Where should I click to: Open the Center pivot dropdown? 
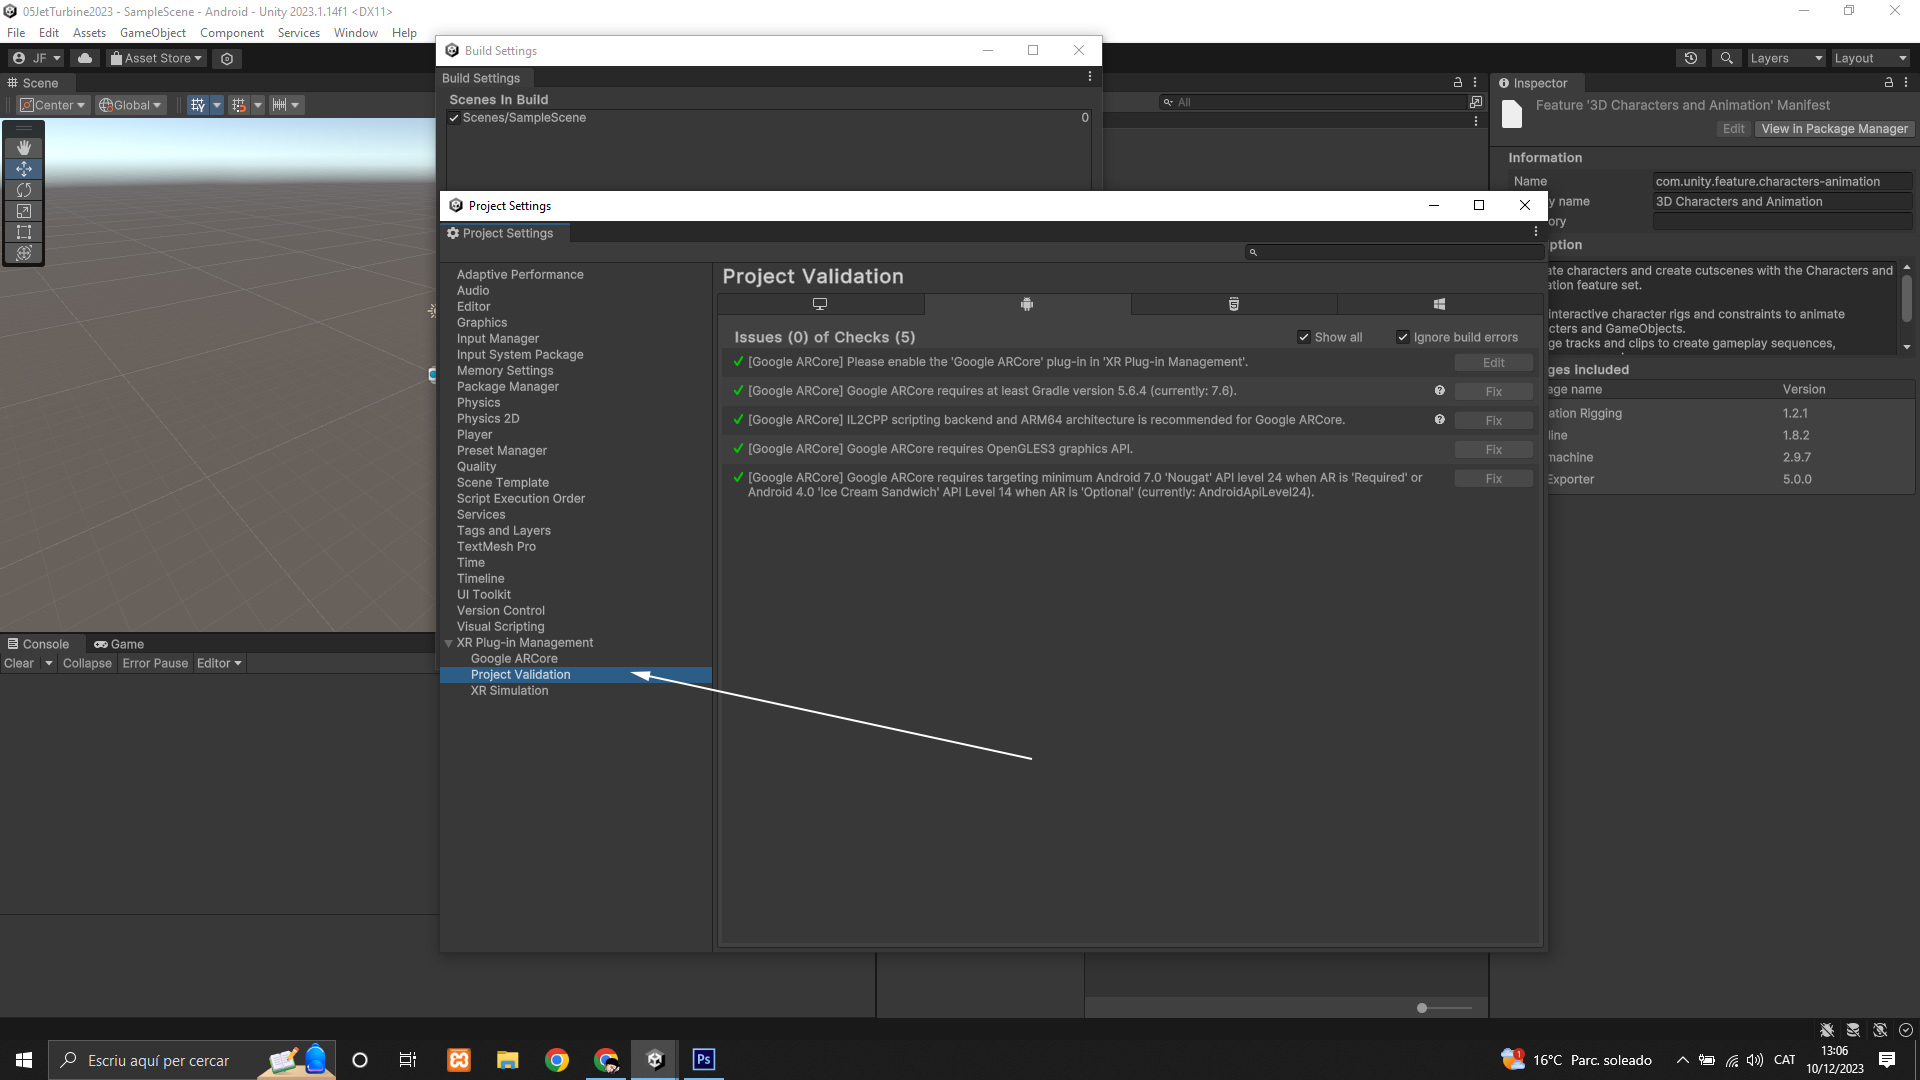pyautogui.click(x=54, y=105)
